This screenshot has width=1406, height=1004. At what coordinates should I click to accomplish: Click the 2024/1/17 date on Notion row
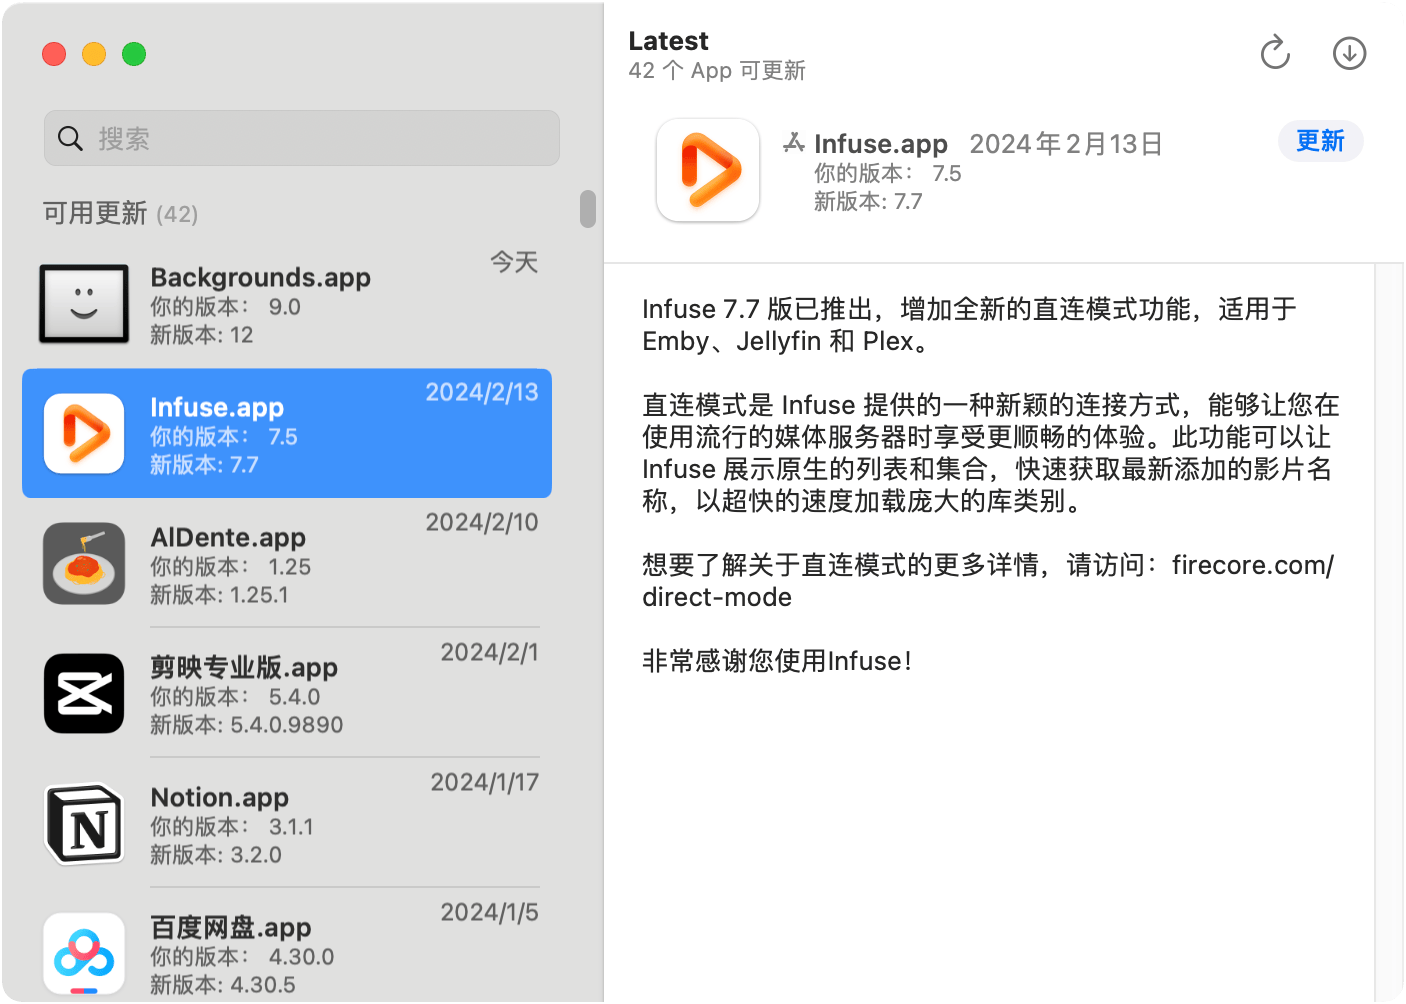[485, 782]
